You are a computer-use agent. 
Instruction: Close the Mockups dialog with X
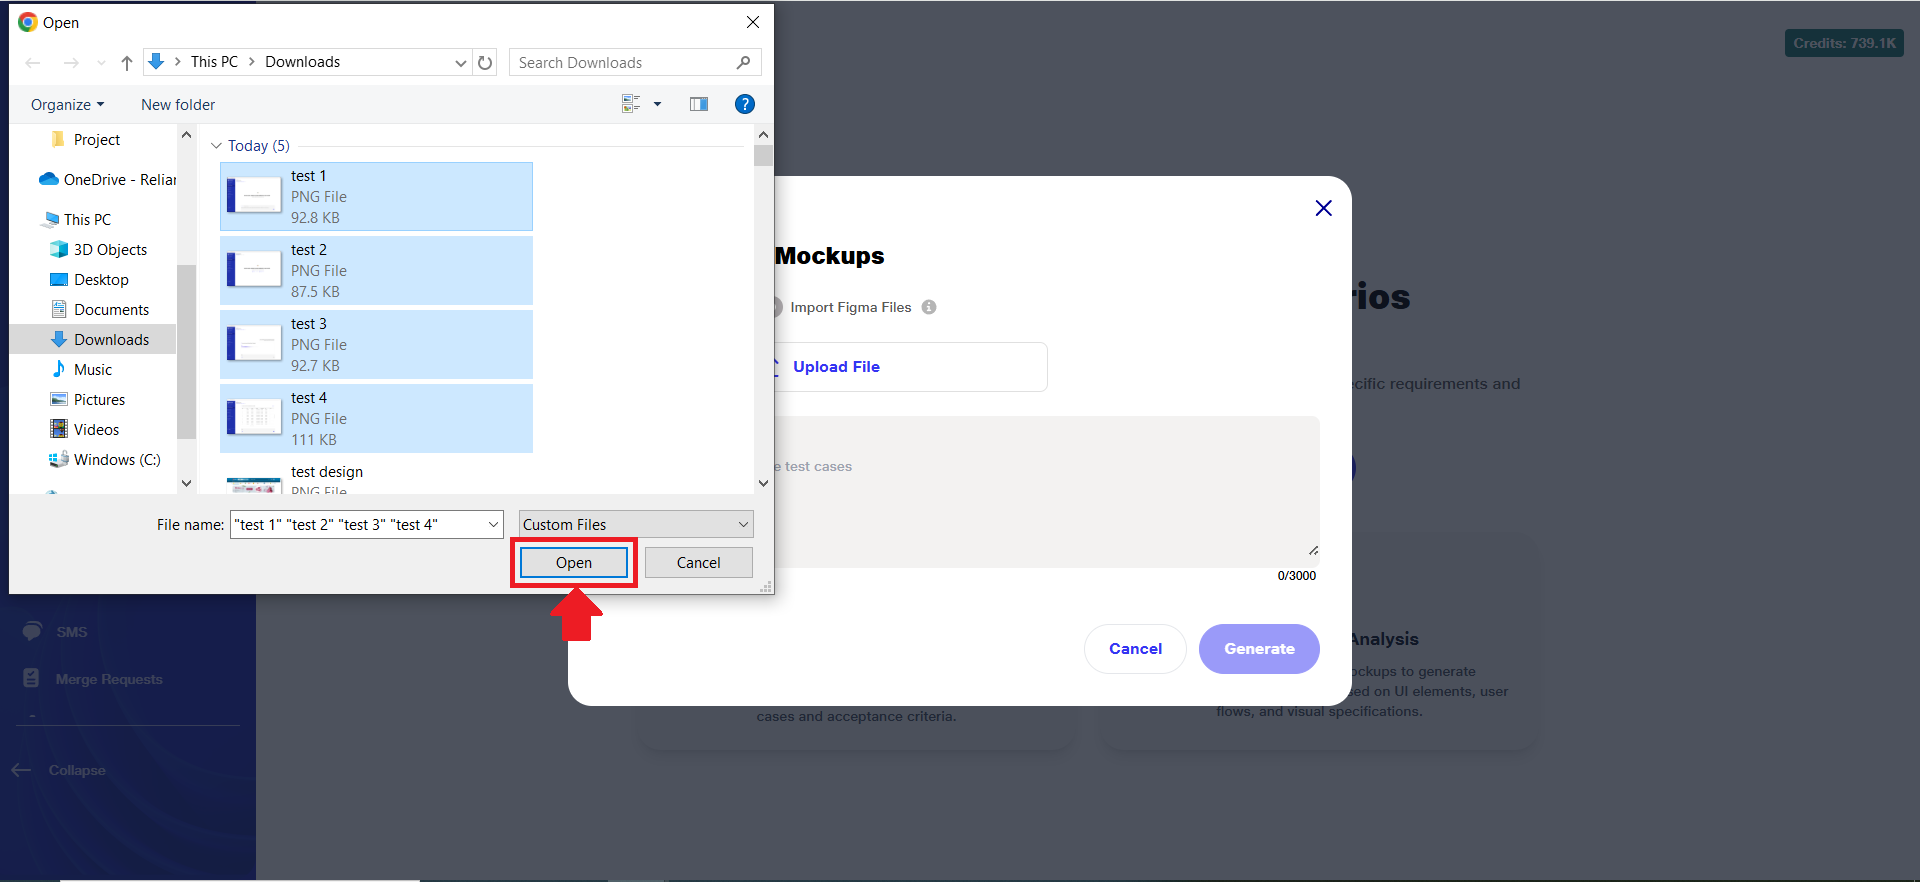(x=1323, y=208)
